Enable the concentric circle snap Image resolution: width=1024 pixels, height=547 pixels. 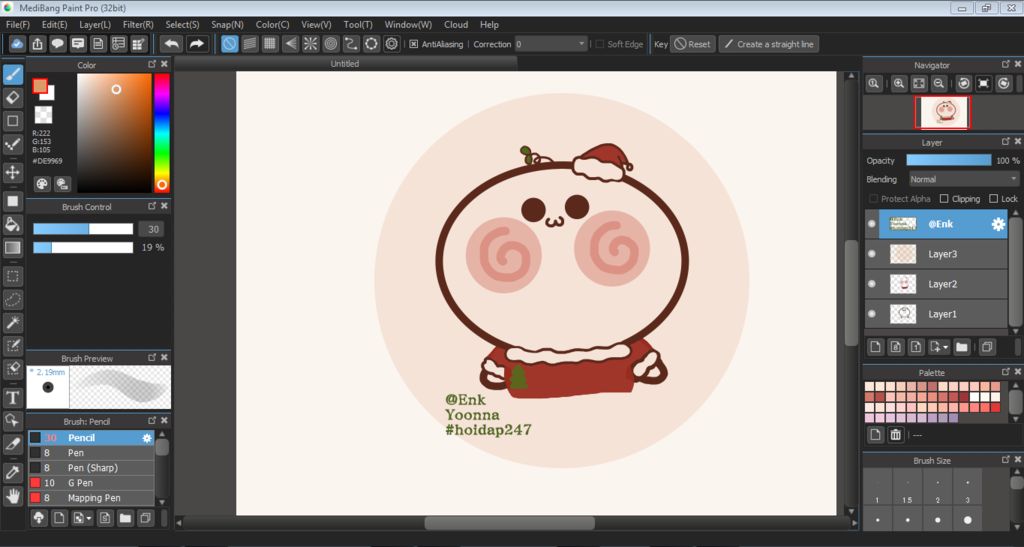330,44
